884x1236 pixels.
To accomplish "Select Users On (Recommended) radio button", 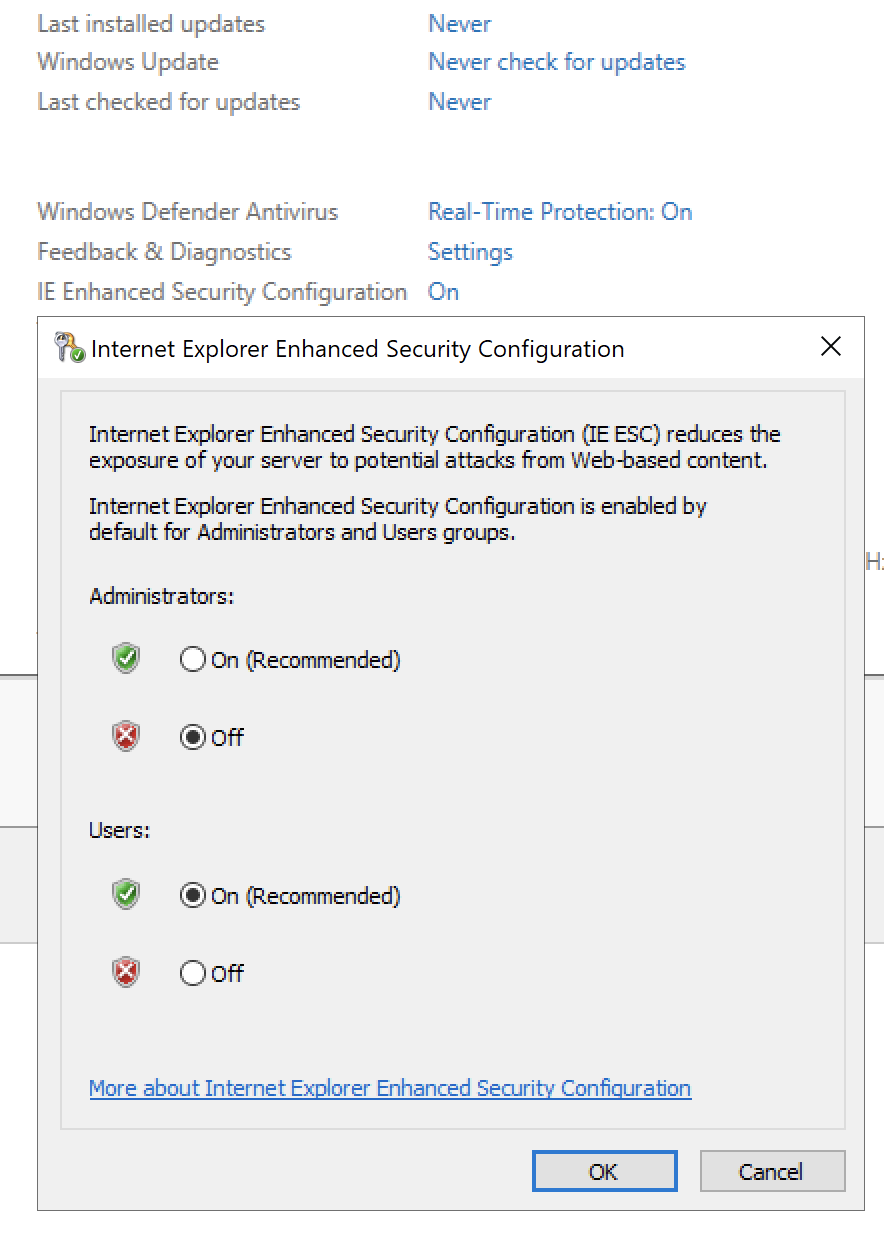I will click(x=192, y=896).
